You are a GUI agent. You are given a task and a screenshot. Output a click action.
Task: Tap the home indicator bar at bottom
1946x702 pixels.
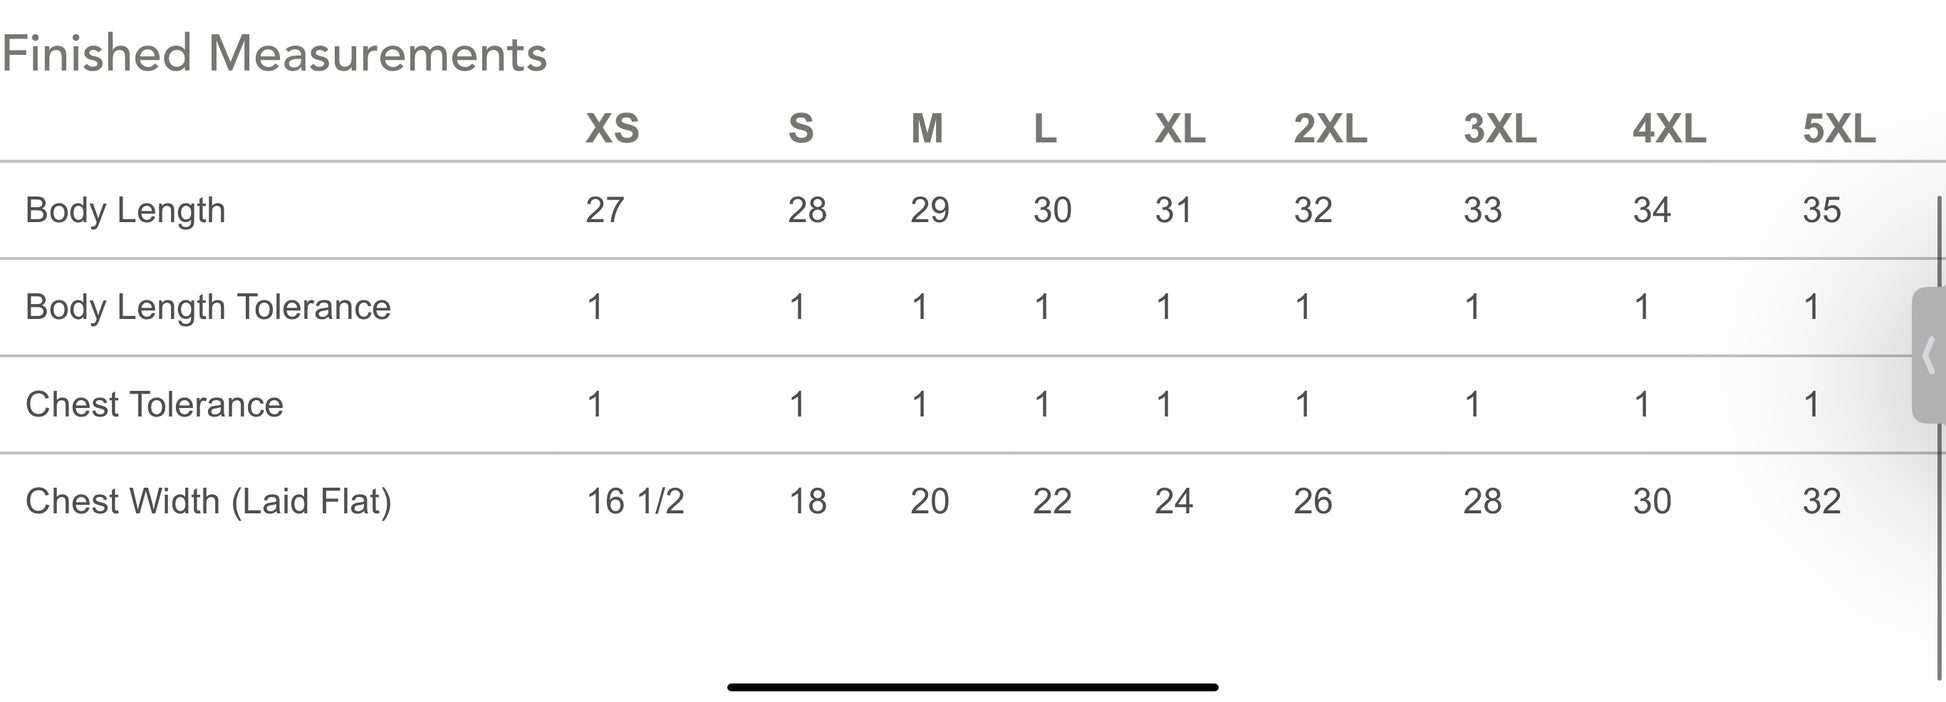coord(973,687)
